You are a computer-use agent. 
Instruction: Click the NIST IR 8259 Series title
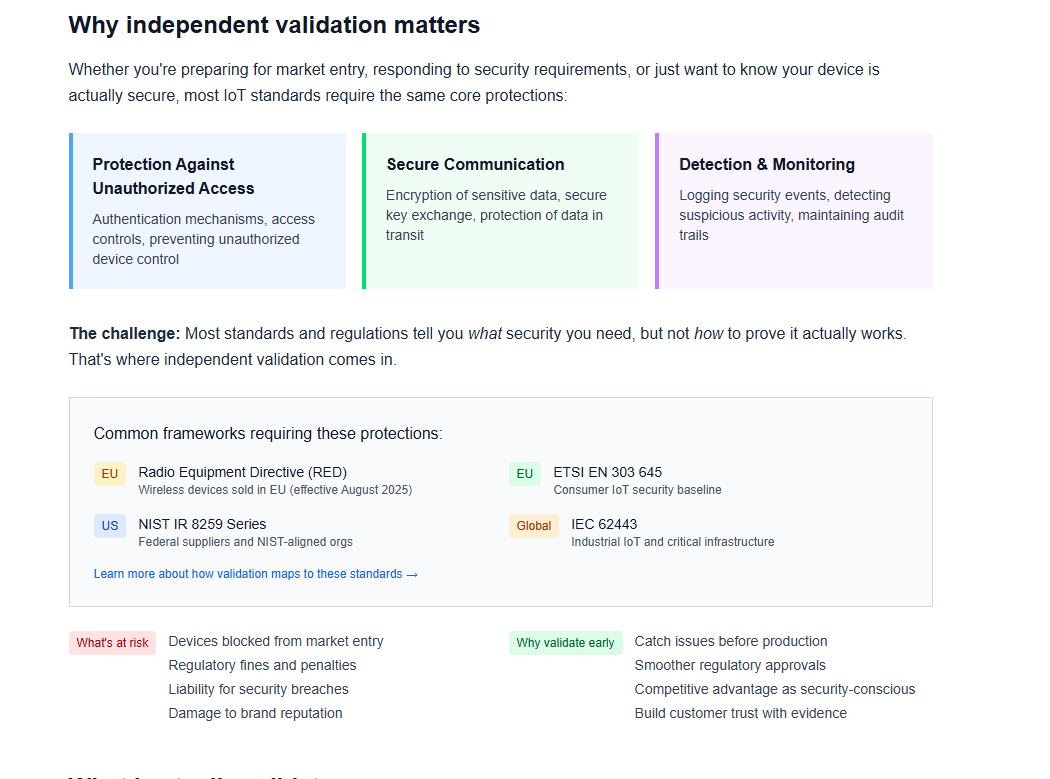pyautogui.click(x=202, y=524)
